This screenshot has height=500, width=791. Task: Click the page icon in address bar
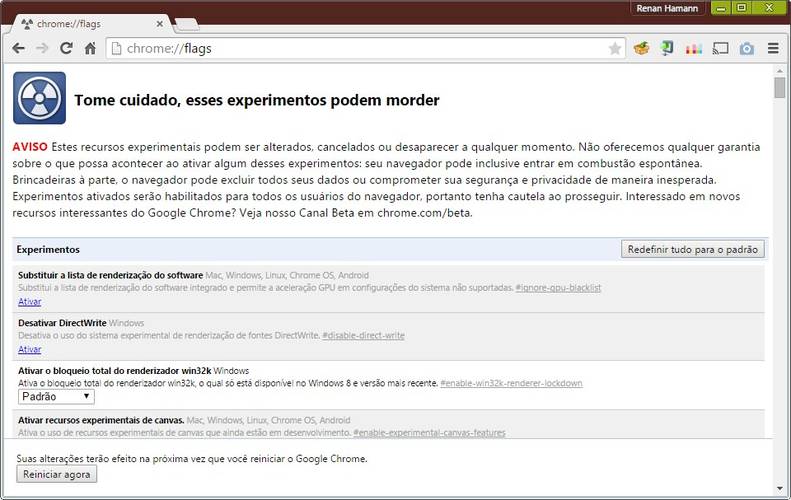point(117,48)
